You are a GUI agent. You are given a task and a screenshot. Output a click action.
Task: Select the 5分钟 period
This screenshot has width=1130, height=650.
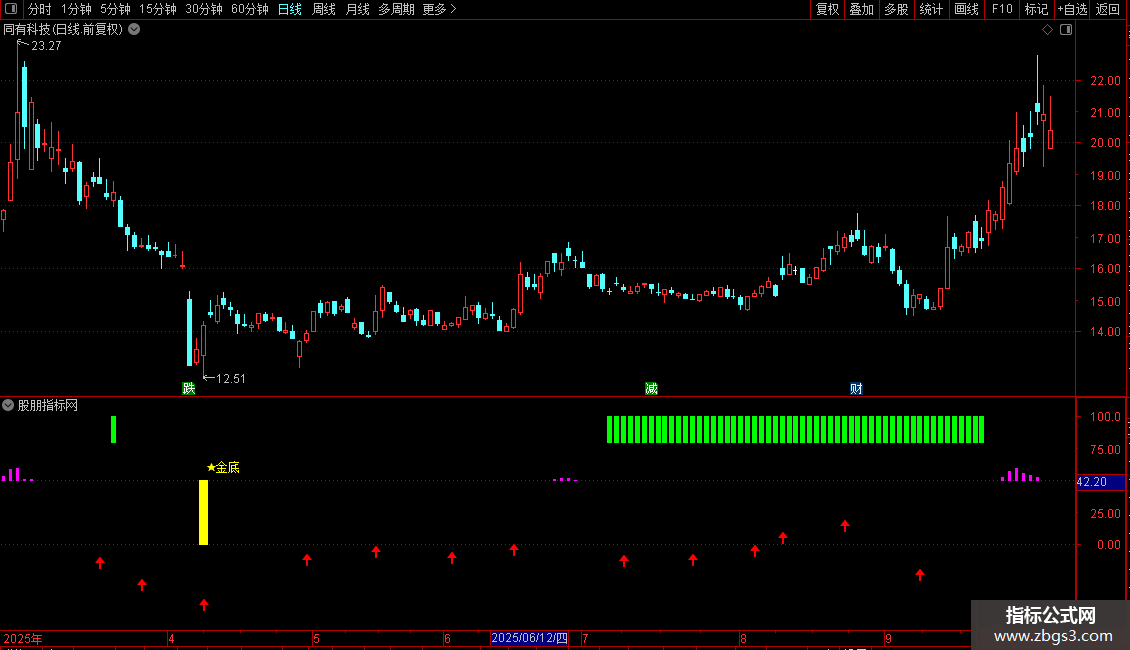115,9
